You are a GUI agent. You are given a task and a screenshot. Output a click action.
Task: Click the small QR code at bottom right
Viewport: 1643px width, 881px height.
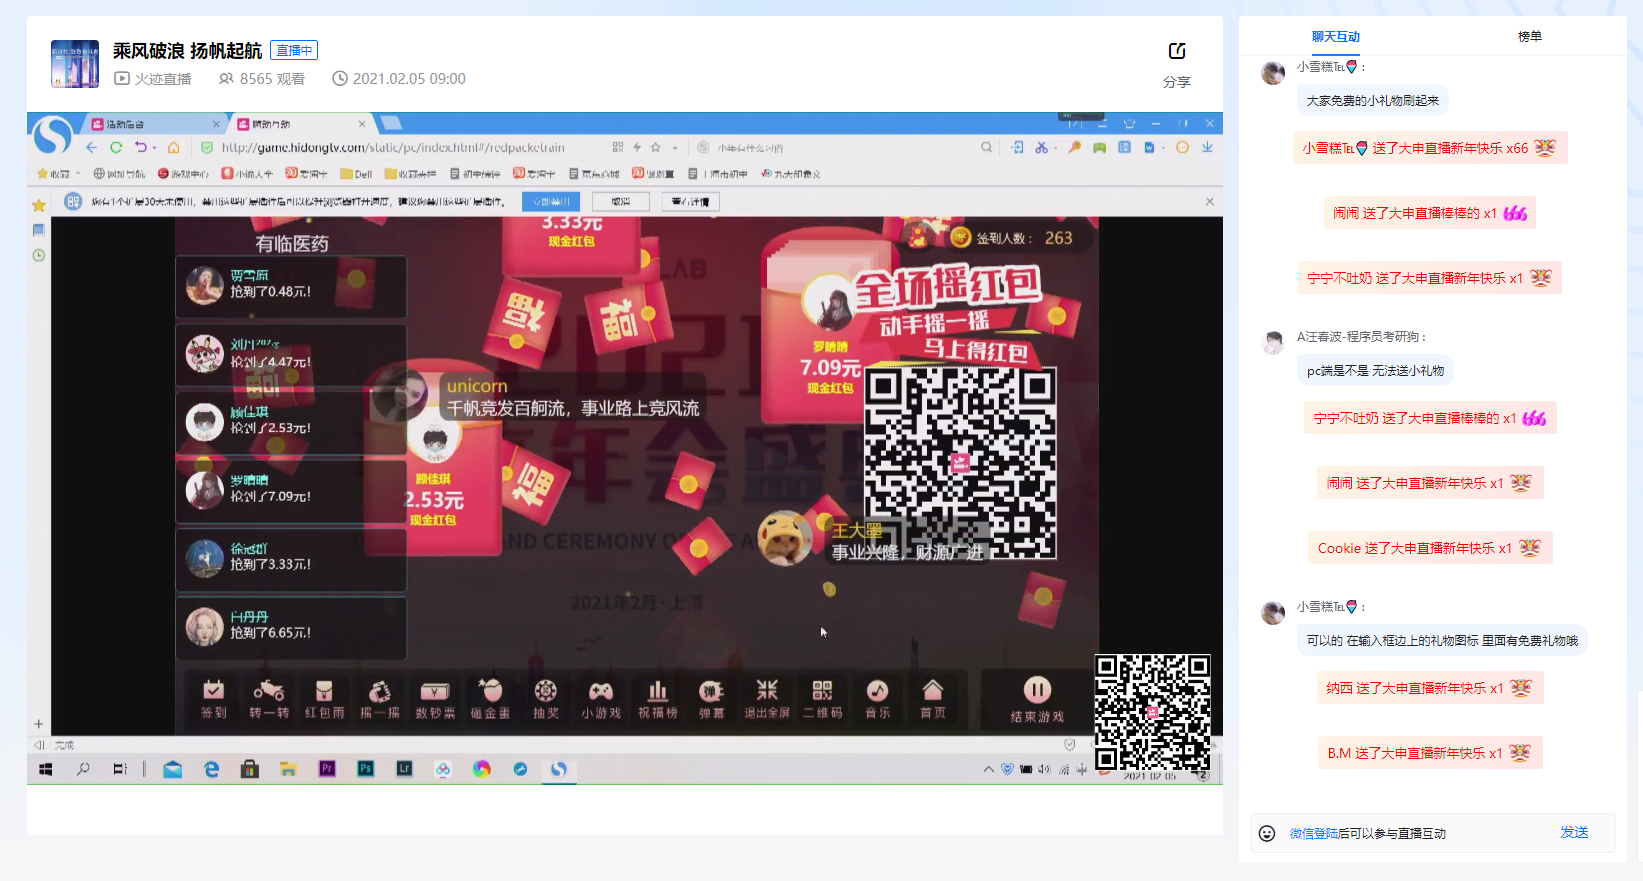coord(1152,712)
